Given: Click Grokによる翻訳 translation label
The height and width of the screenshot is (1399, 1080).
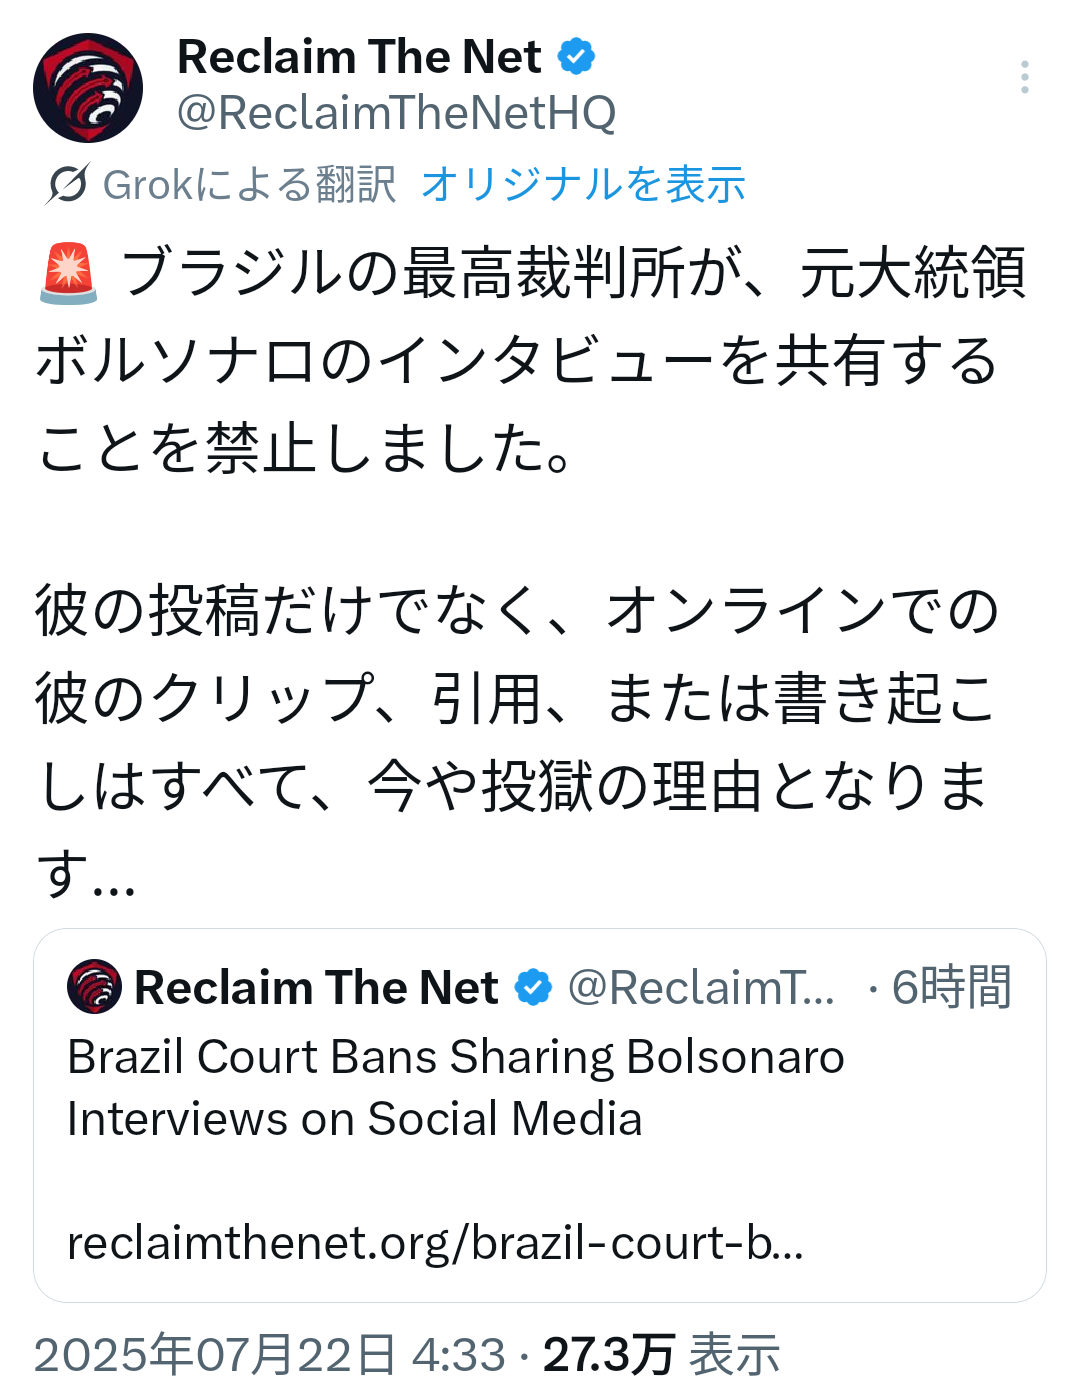Looking at the screenshot, I should click(249, 184).
